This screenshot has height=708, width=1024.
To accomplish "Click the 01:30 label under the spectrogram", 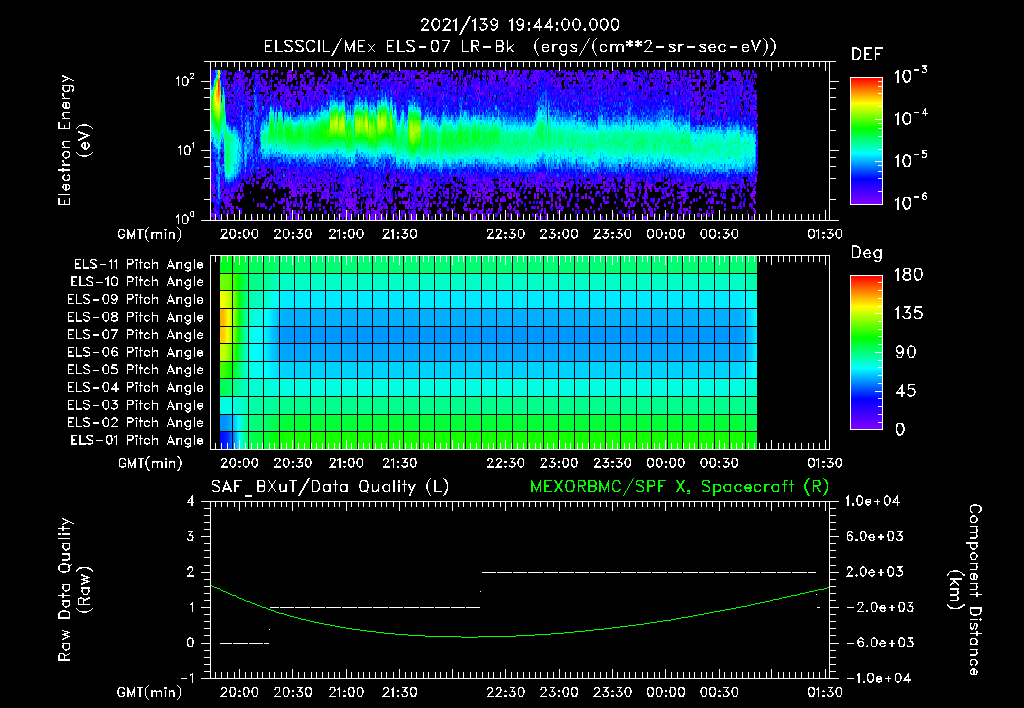I will [x=825, y=234].
